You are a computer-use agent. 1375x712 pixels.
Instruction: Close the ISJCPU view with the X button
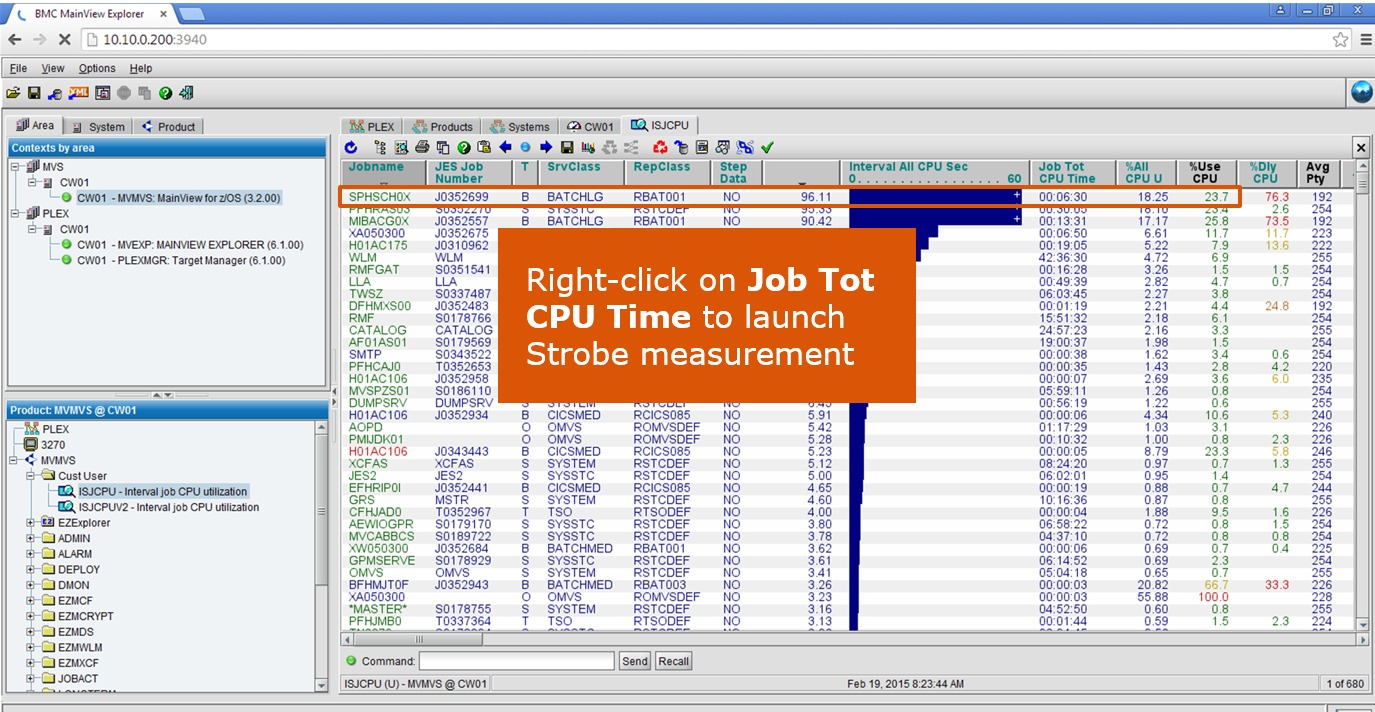tap(1361, 147)
